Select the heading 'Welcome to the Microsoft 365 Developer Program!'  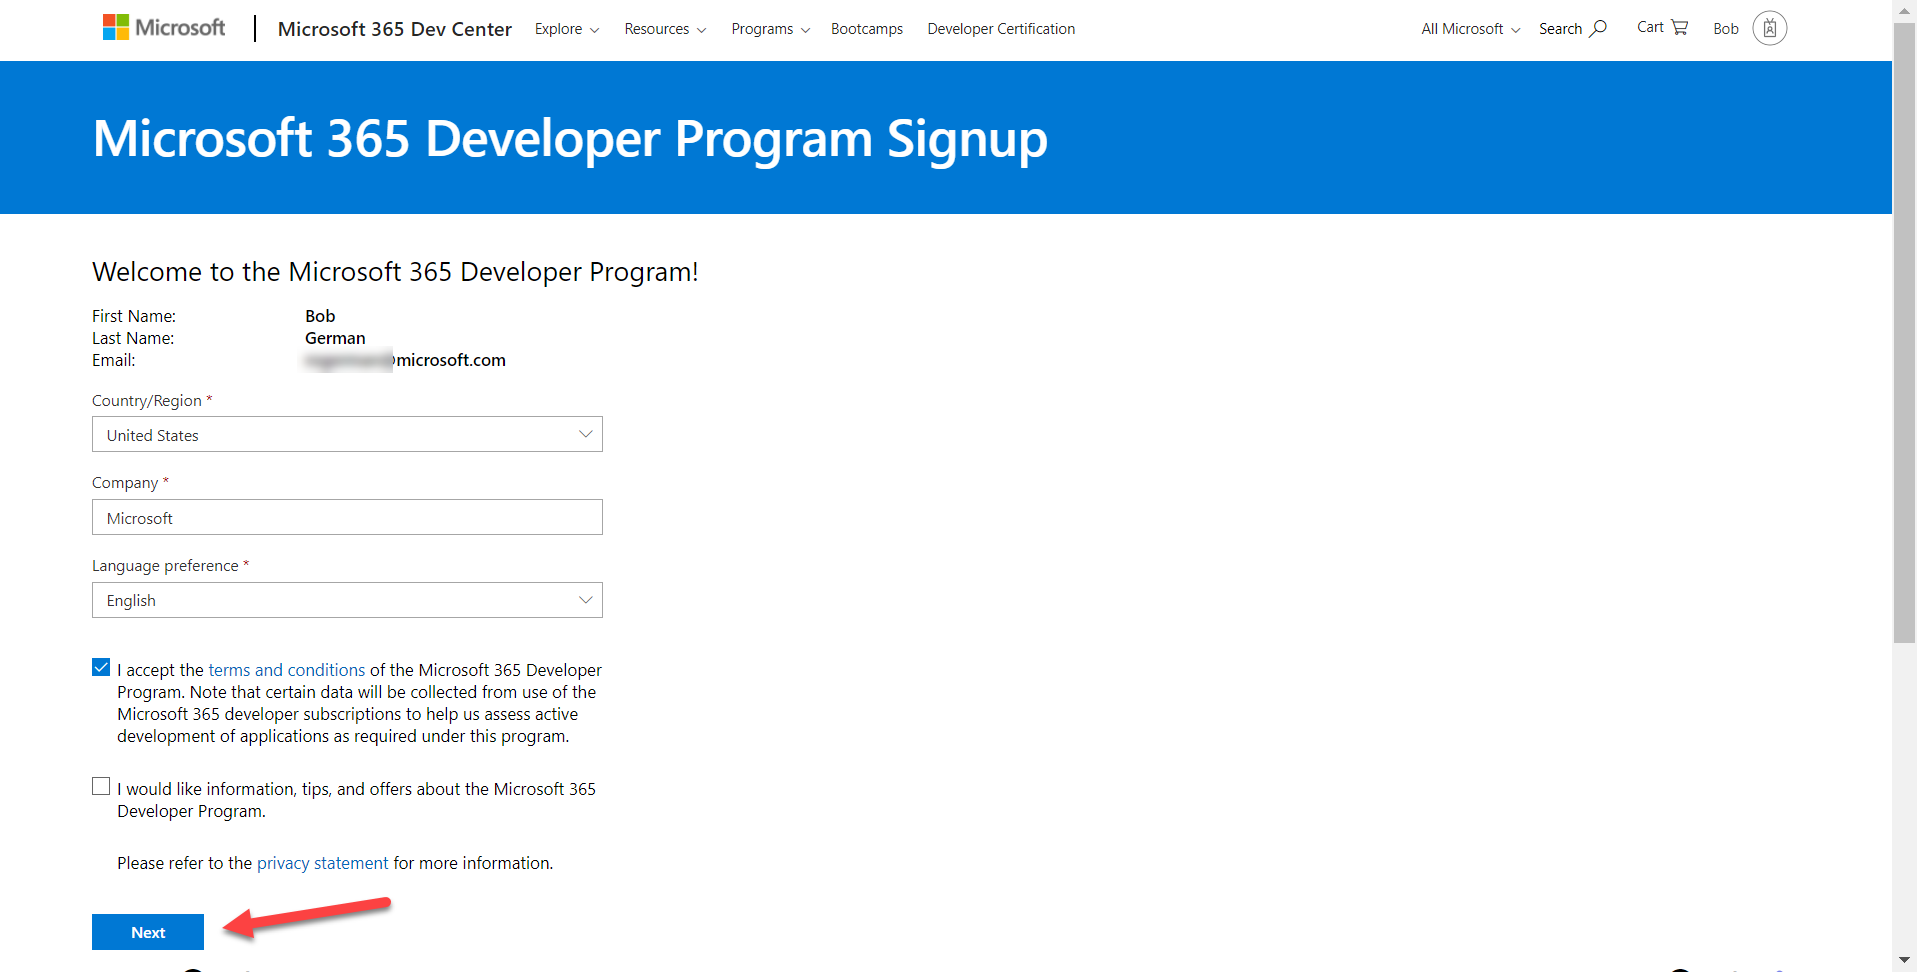tap(395, 272)
